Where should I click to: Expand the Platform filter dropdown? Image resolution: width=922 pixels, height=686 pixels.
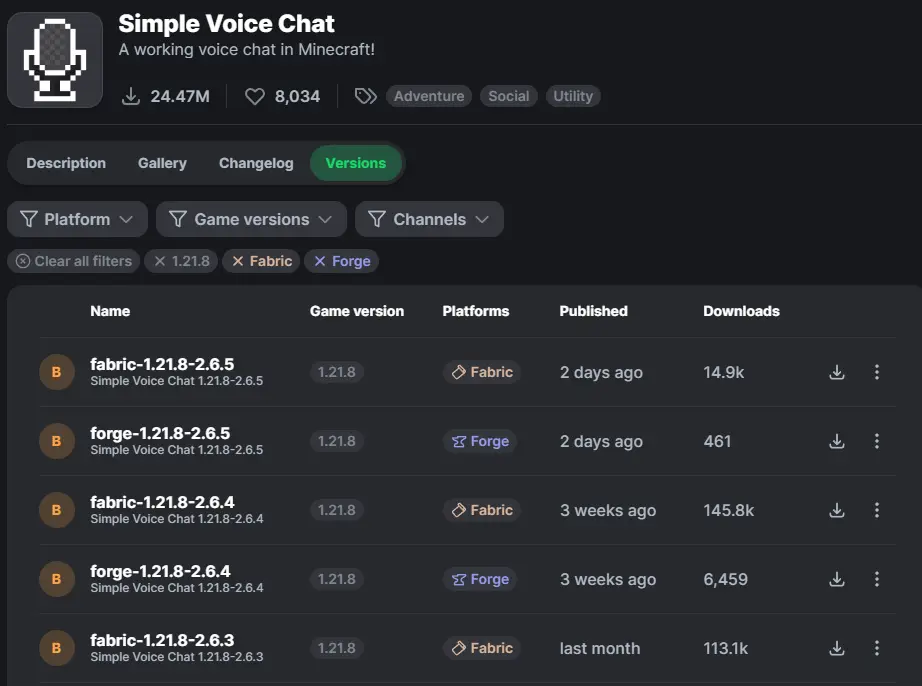(77, 219)
